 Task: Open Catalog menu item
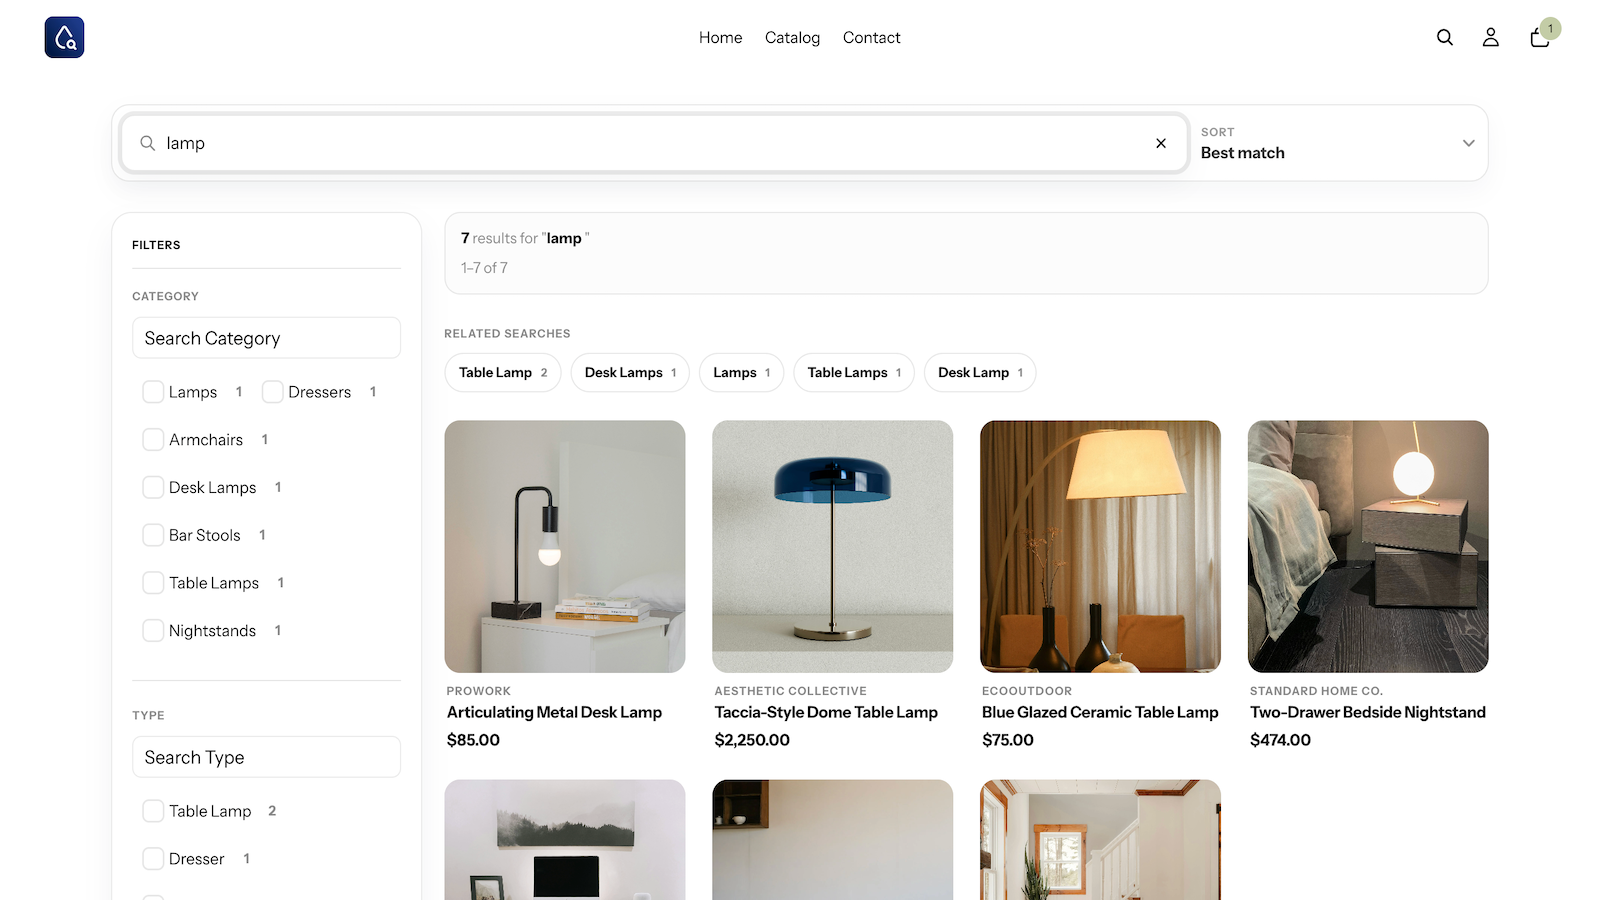tap(792, 37)
